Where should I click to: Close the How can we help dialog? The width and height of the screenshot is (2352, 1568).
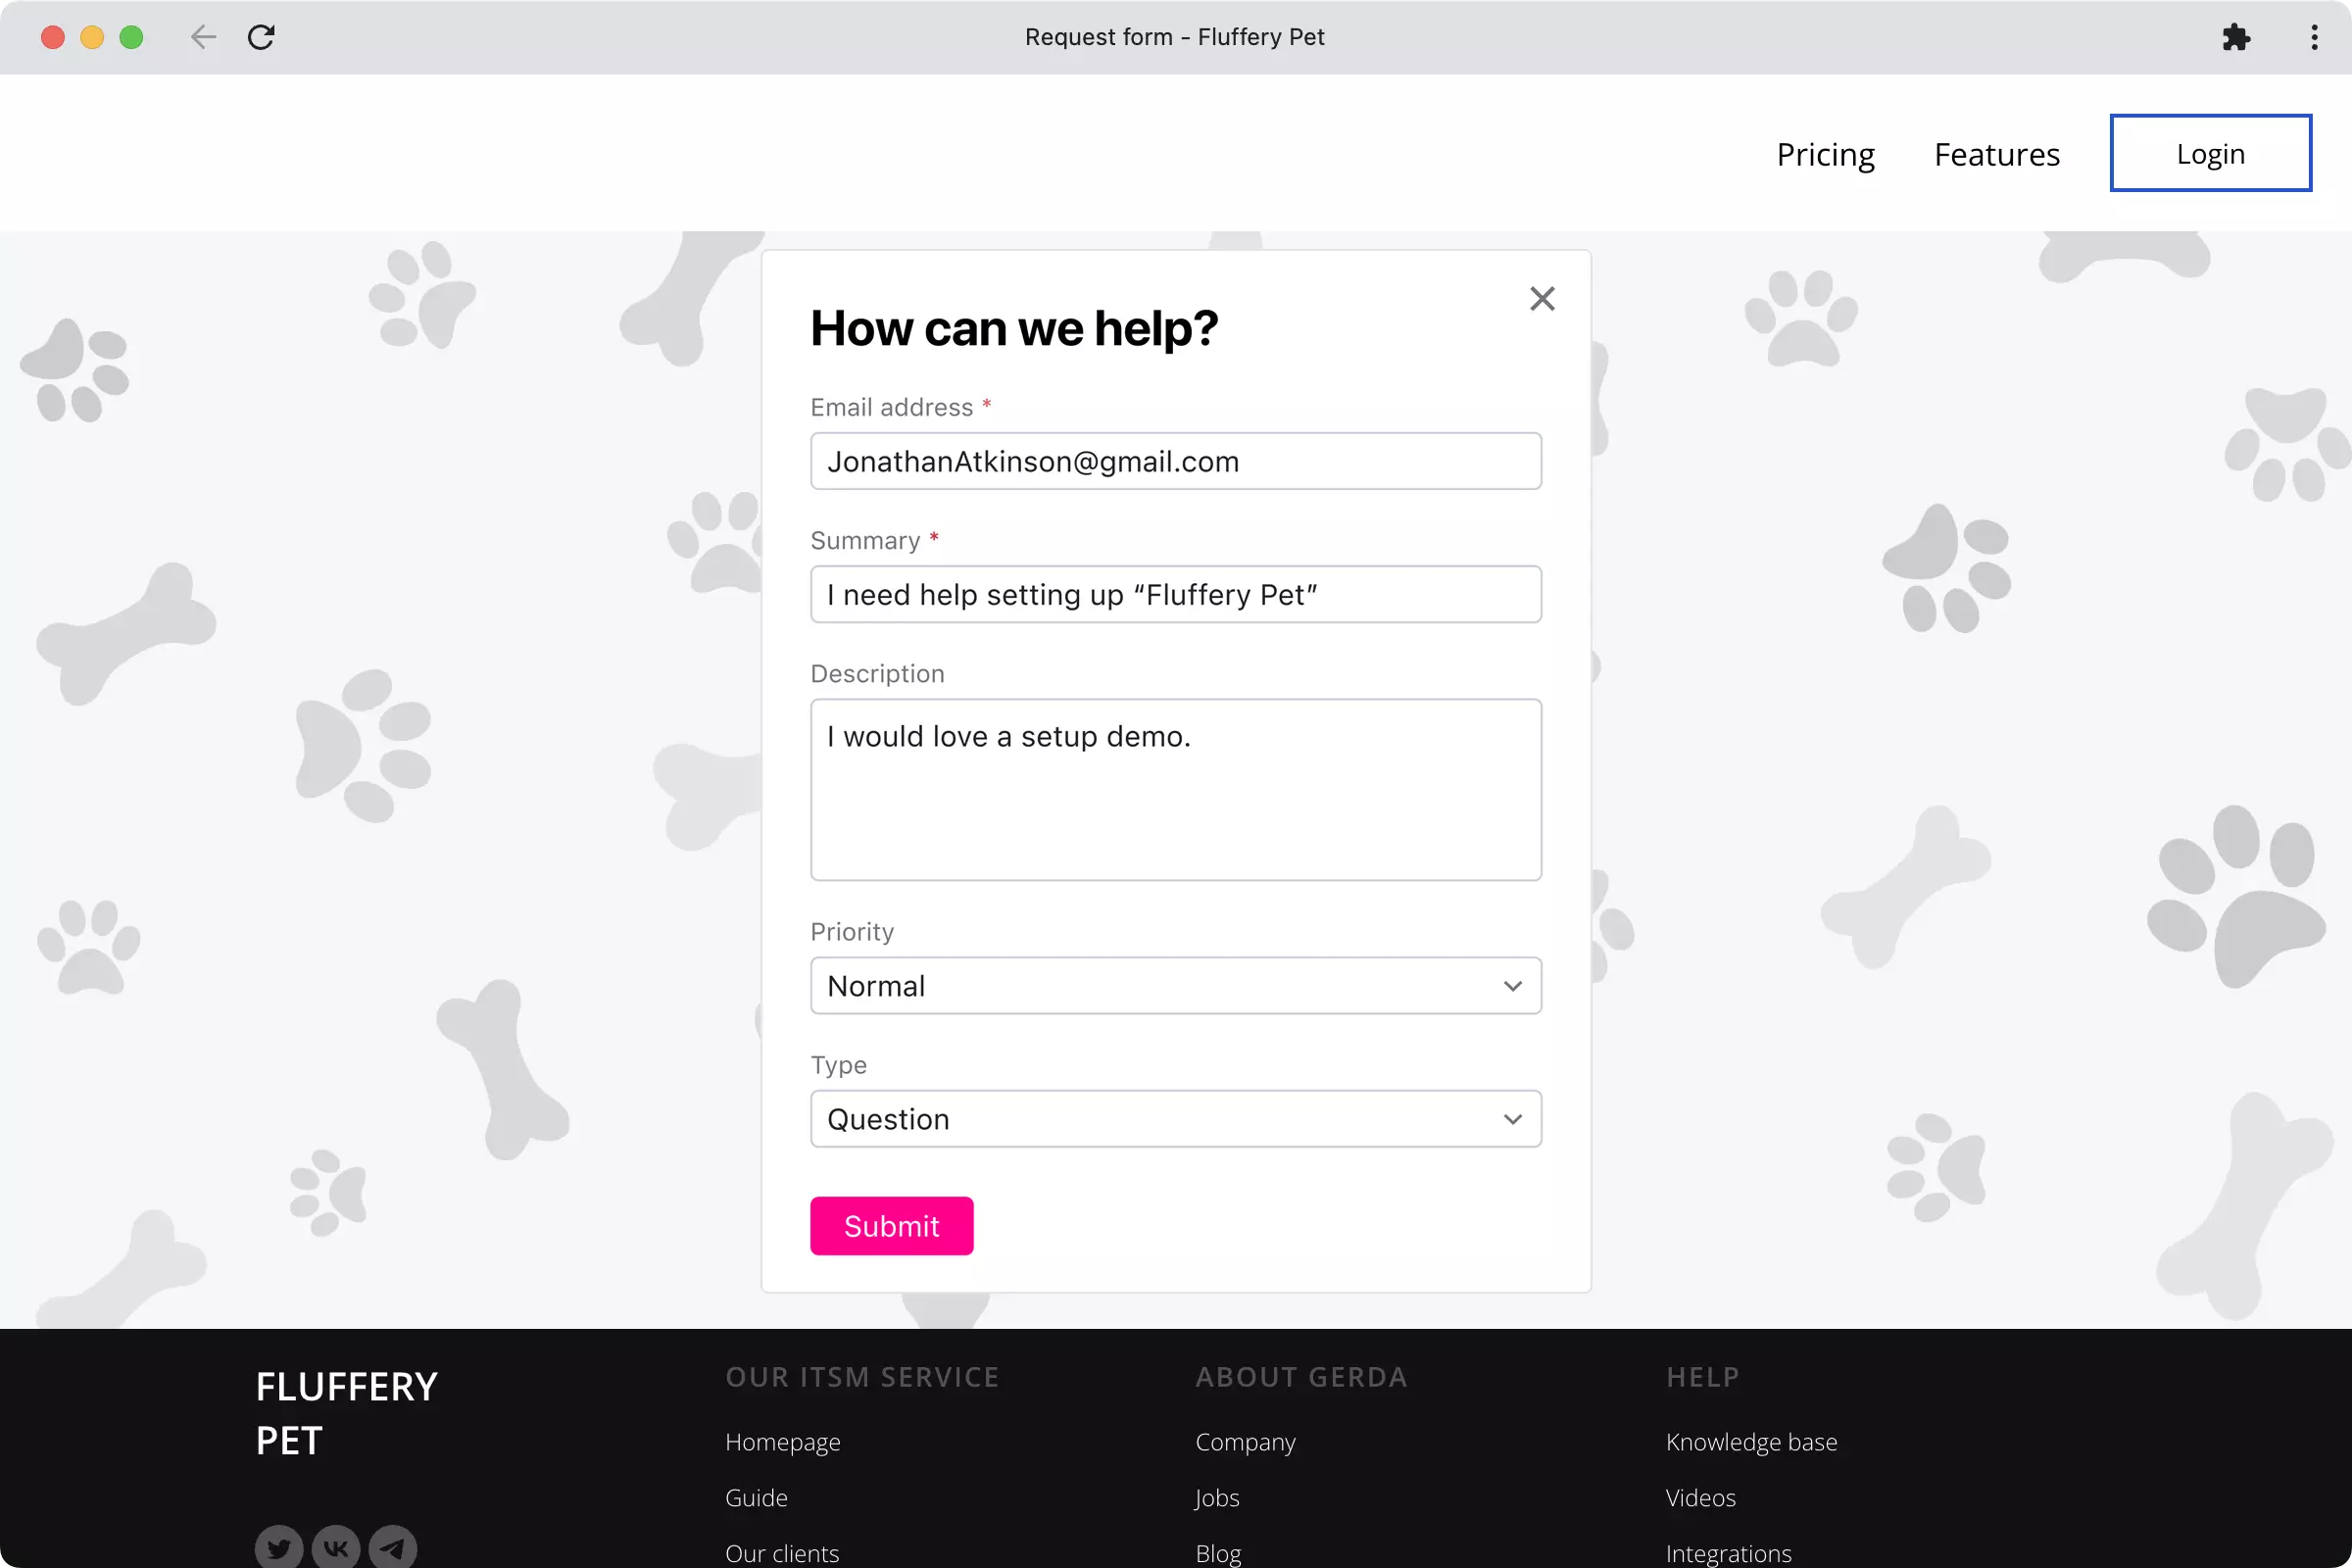(x=1542, y=298)
